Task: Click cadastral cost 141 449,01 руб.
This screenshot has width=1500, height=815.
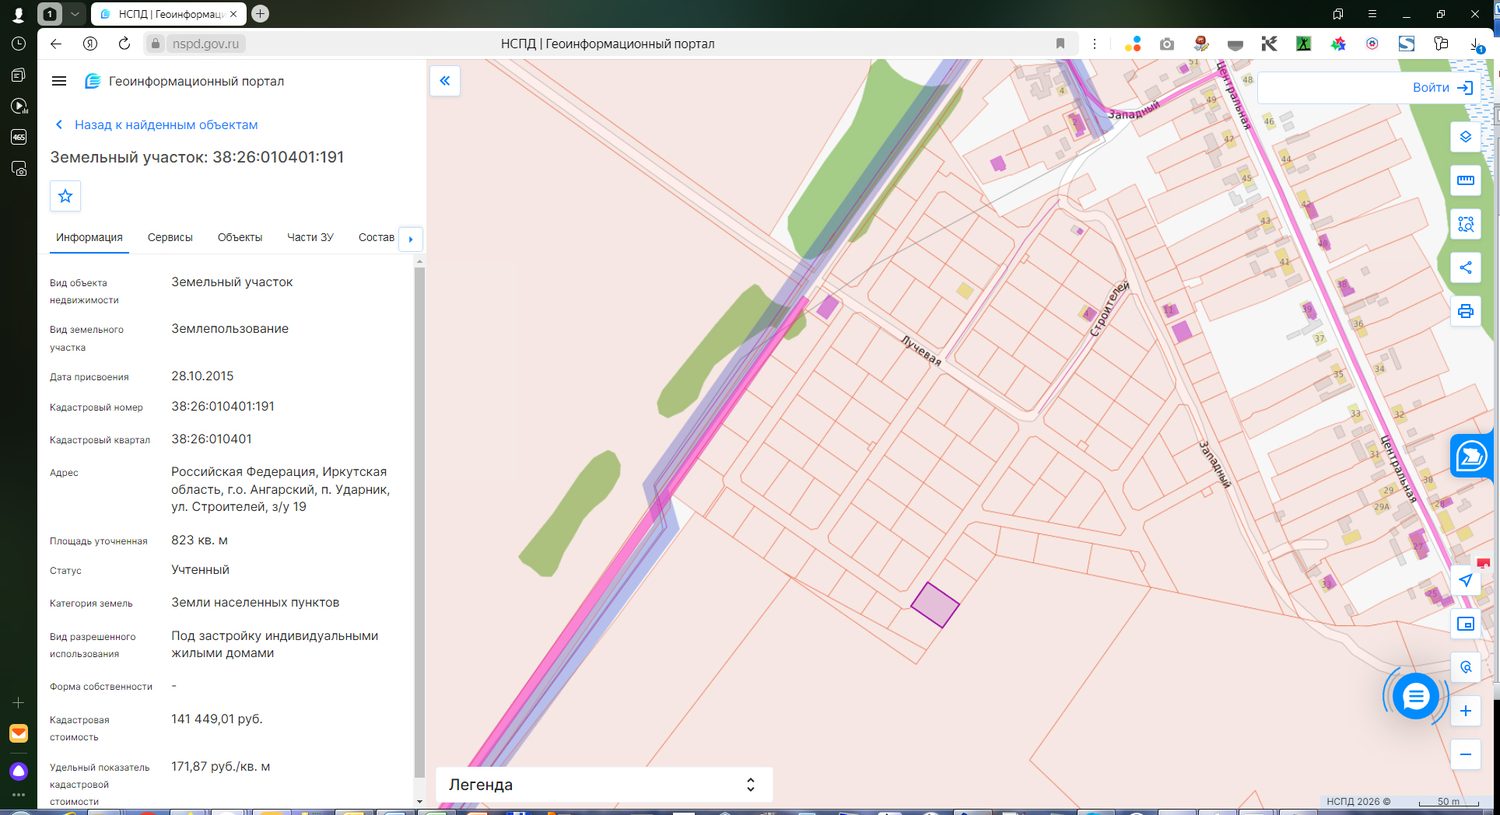Action: [x=217, y=719]
